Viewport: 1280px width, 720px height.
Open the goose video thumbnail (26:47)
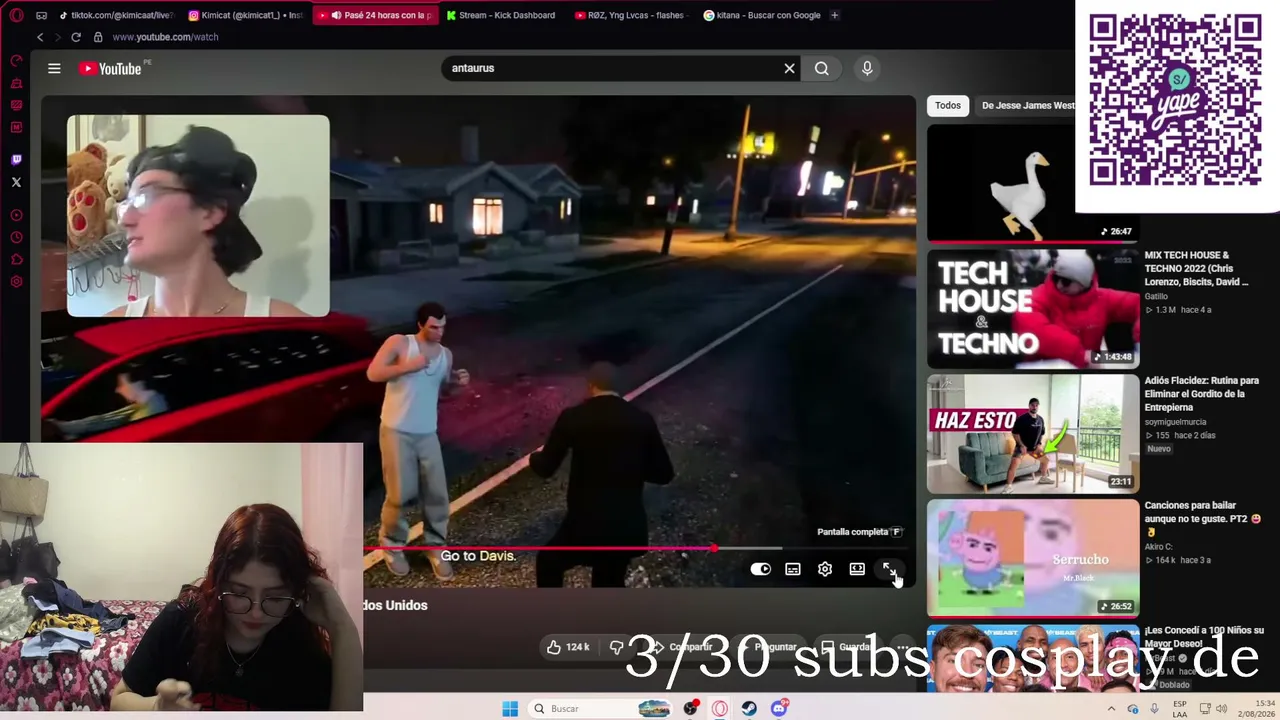click(1033, 183)
